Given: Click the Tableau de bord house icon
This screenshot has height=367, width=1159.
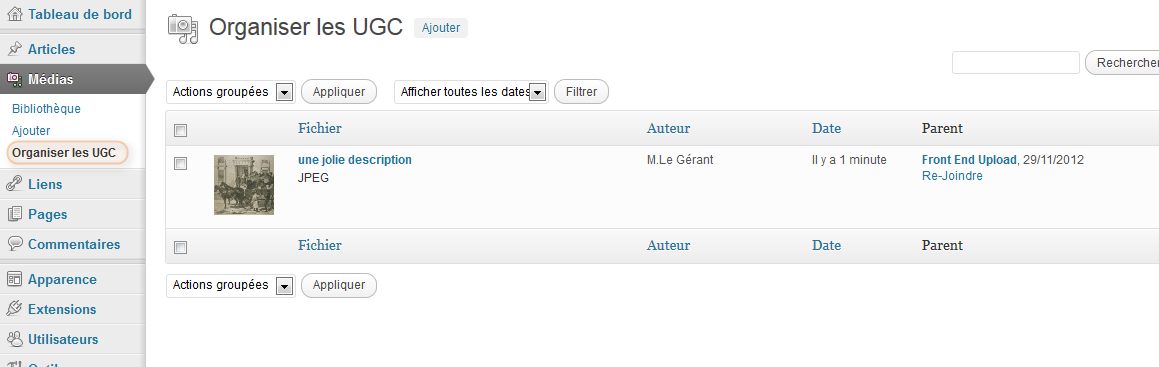Looking at the screenshot, I should tap(14, 14).
